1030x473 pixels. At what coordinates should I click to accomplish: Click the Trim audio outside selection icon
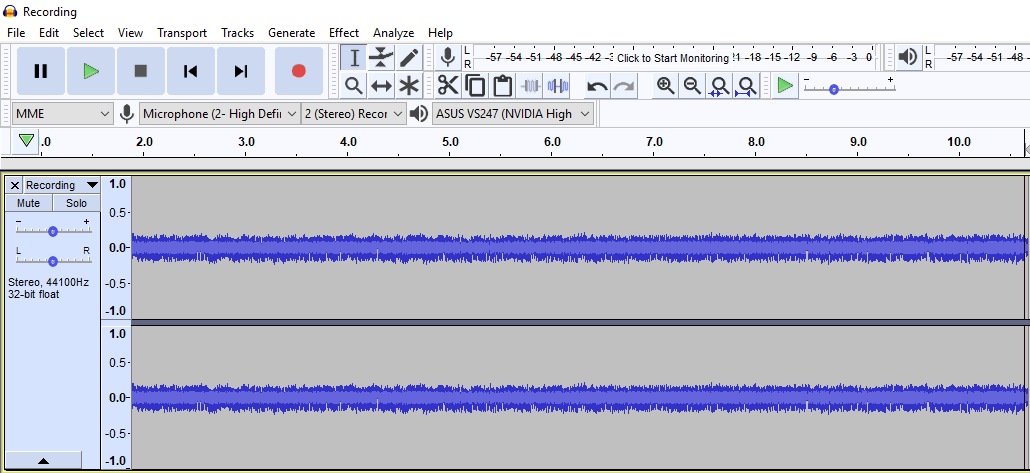click(530, 85)
